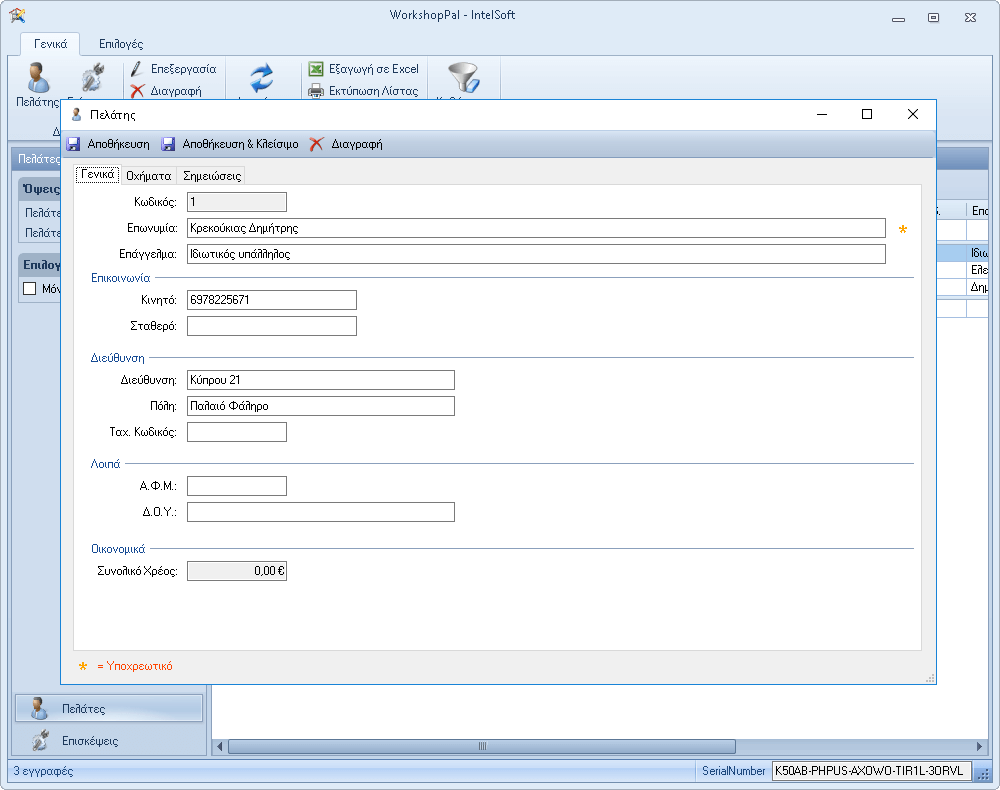Toggle the Μόν... checkbox in left panel

29,288
